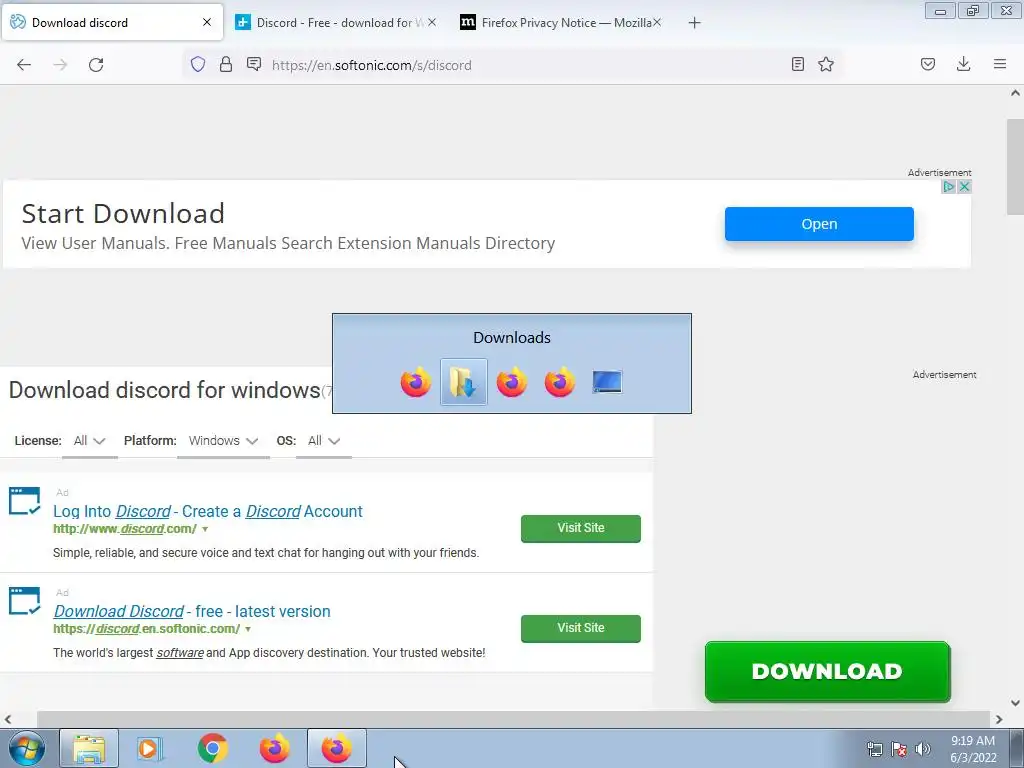This screenshot has width=1024, height=768.
Task: Click the padlock site security icon
Action: (x=226, y=64)
